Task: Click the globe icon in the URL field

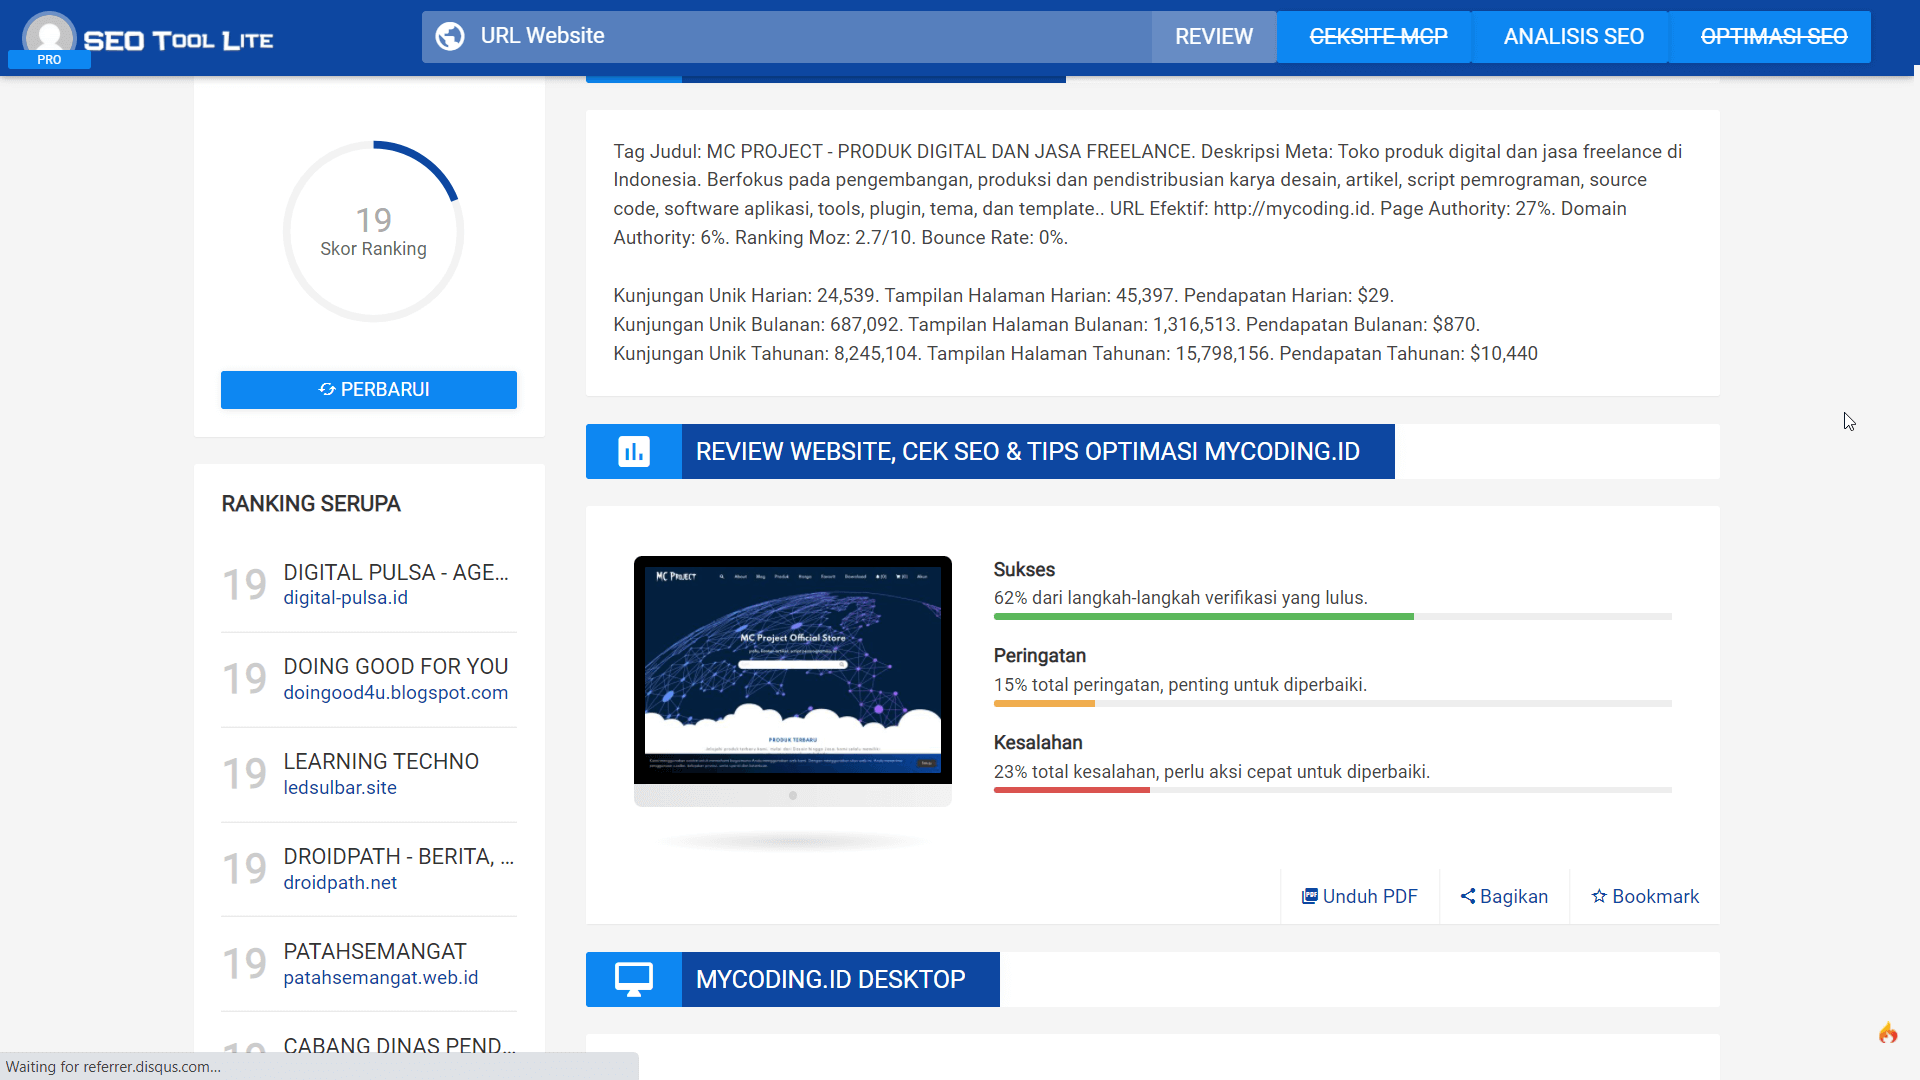Action: [x=450, y=36]
